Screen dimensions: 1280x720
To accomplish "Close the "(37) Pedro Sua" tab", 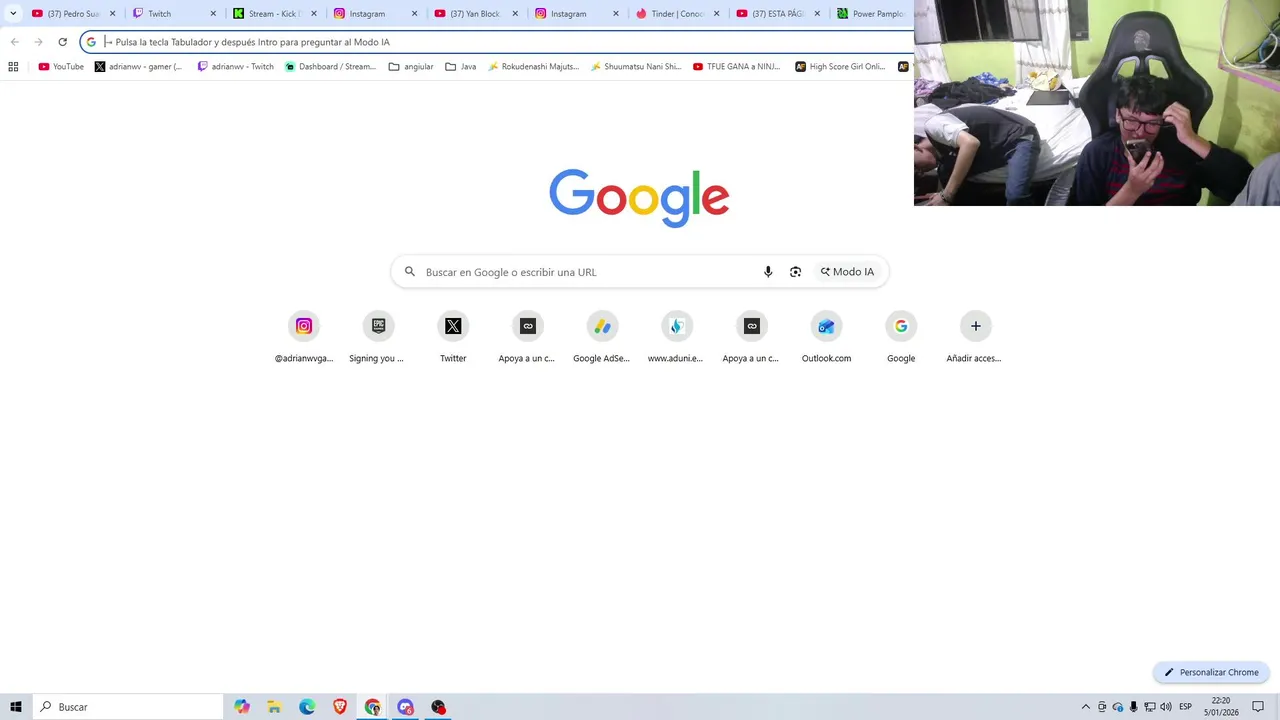I will click(112, 14).
